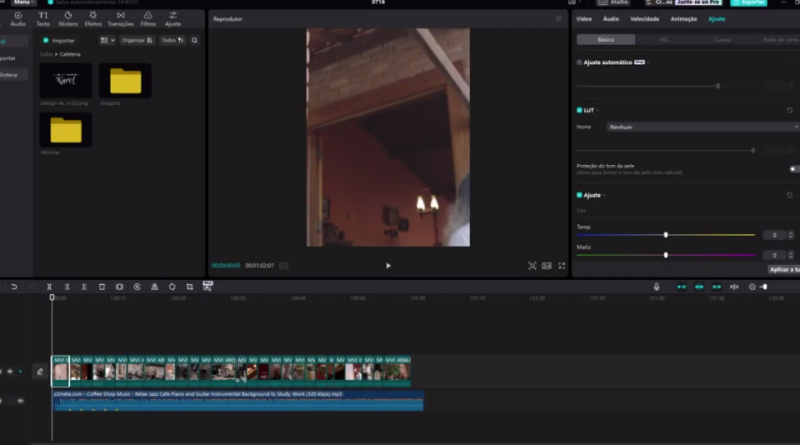800x445 pixels.
Task: Open the Músicas folder
Action: coord(66,130)
